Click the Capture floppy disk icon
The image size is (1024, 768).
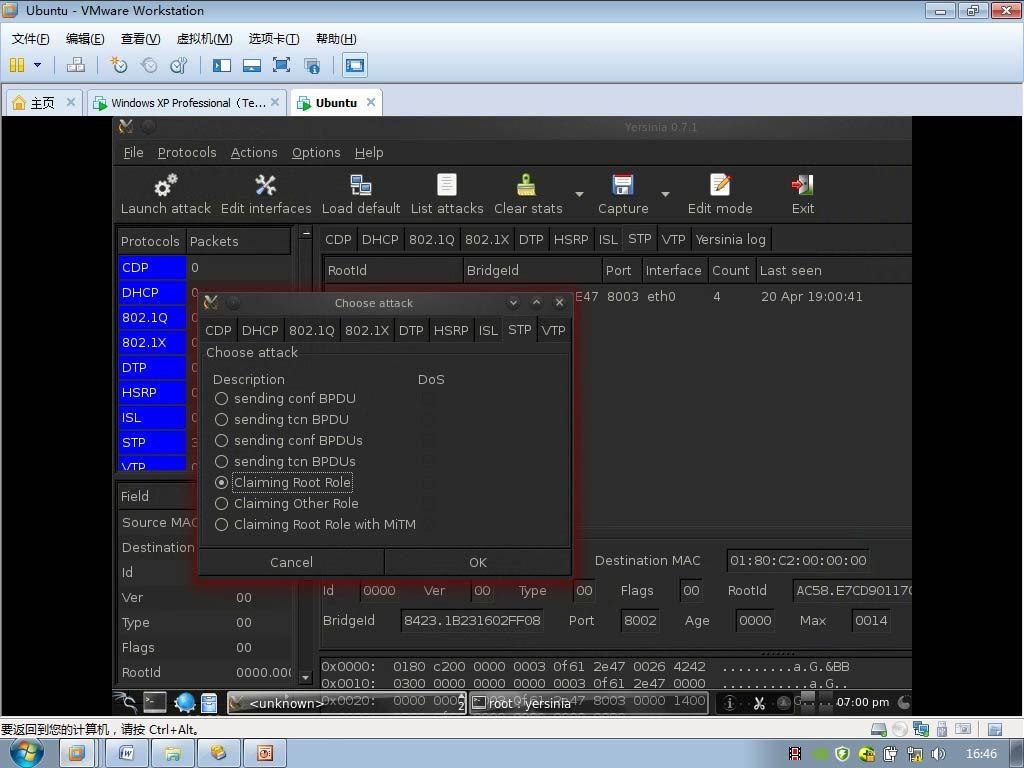coord(622,185)
